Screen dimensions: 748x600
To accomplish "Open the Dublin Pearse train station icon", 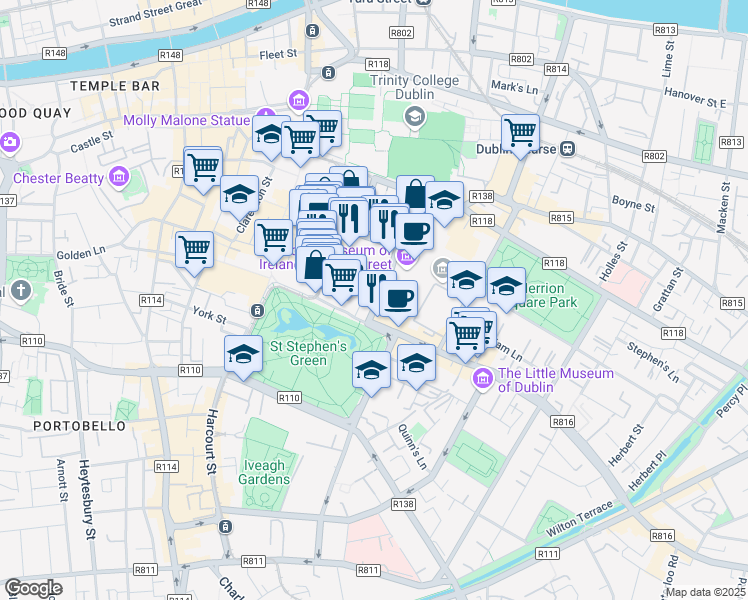I will point(567,149).
